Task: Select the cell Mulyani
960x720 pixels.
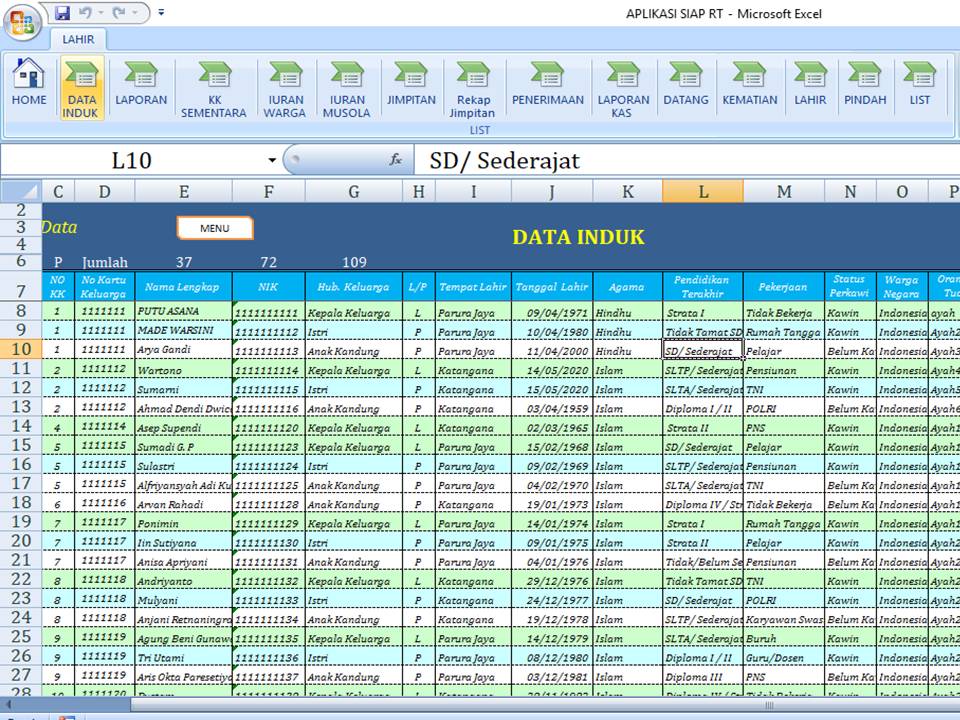Action: tap(183, 599)
